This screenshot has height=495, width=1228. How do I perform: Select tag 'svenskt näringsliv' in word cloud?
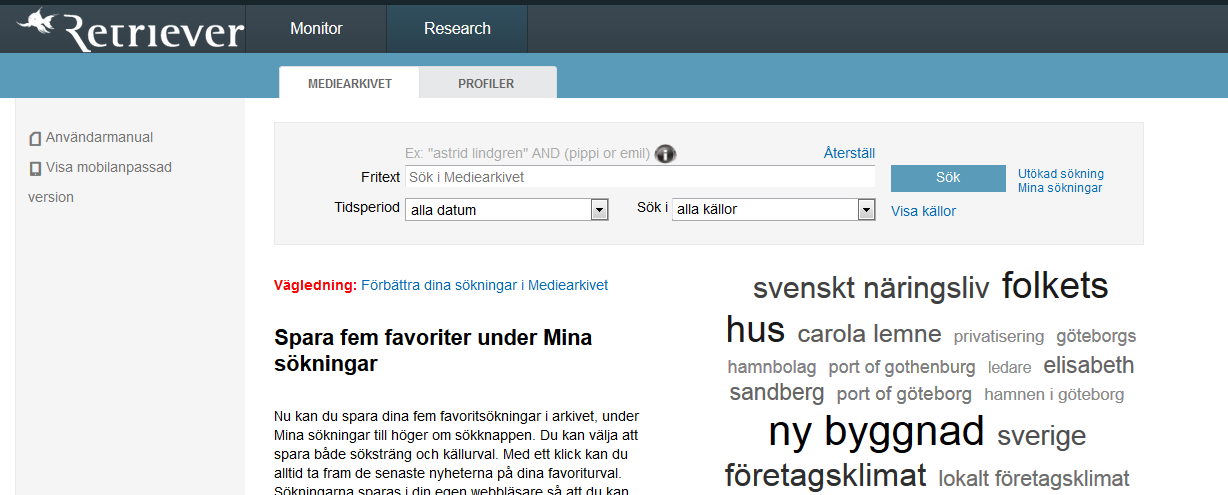pyautogui.click(x=871, y=289)
